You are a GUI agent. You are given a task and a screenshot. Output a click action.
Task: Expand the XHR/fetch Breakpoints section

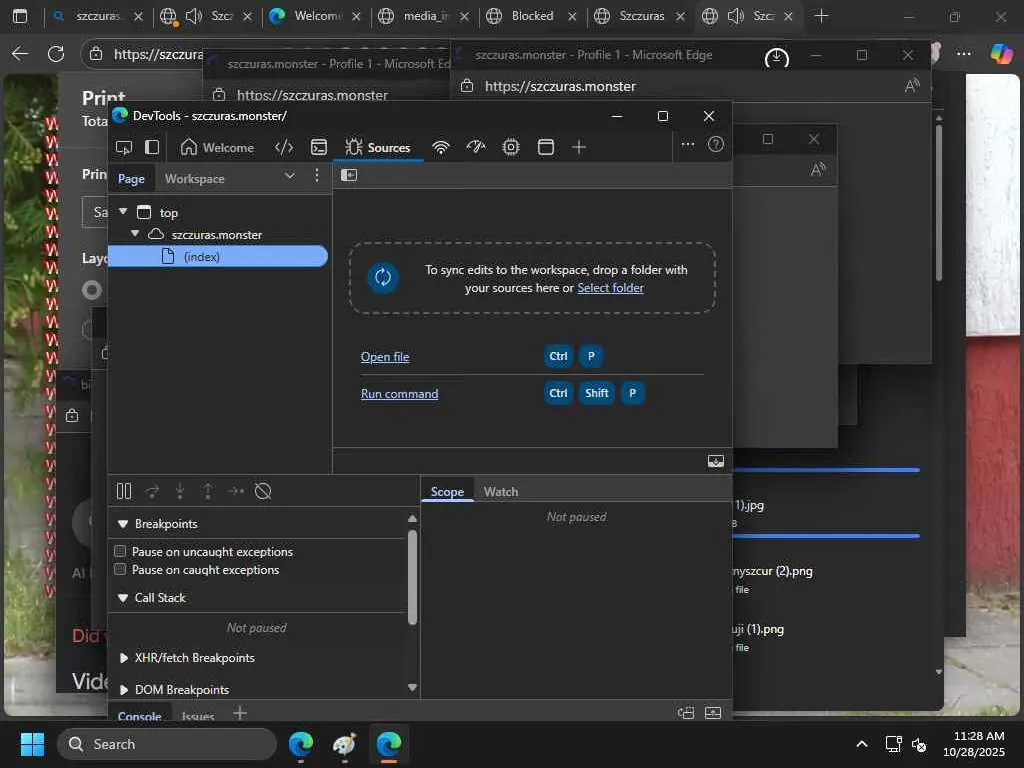[x=124, y=658]
